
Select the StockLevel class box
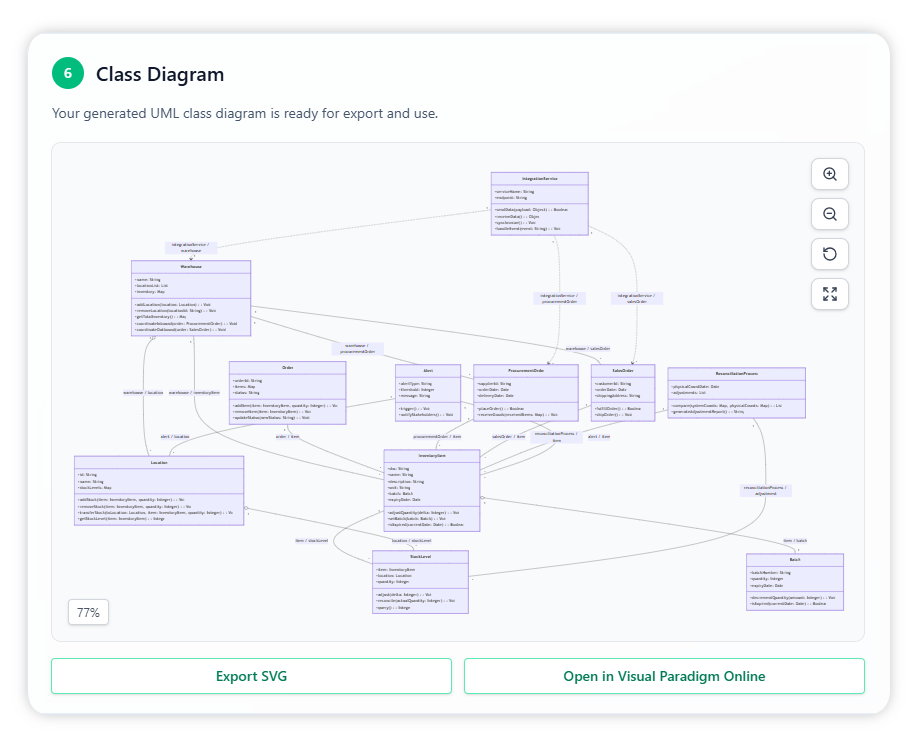(420, 580)
